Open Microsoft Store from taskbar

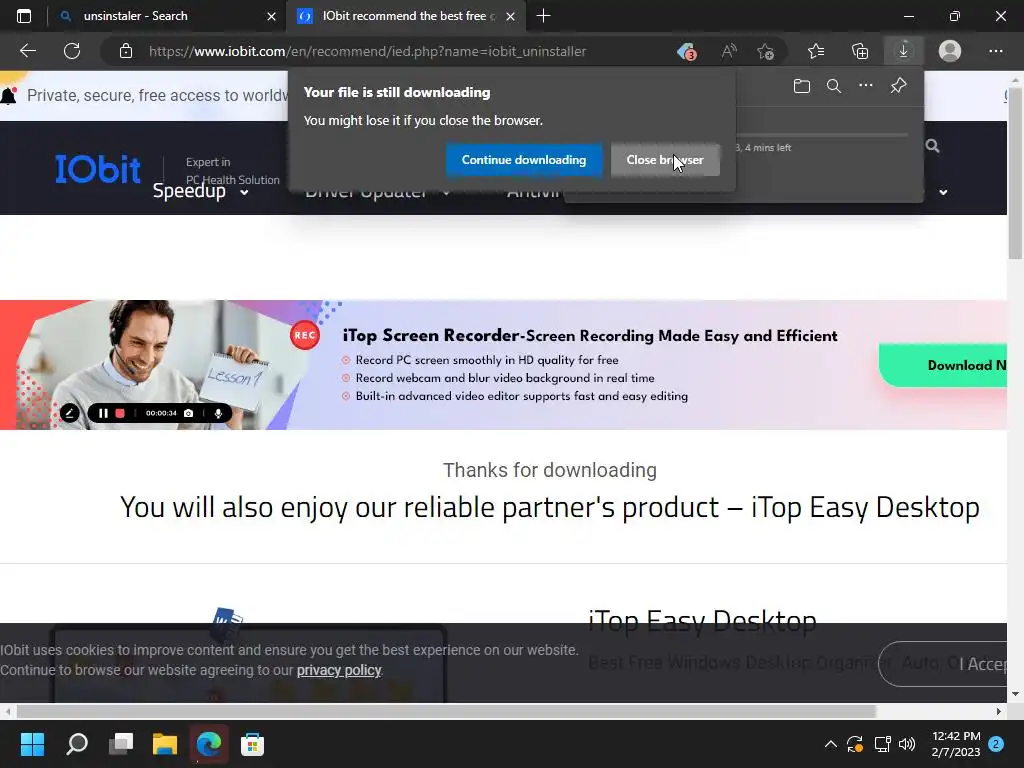252,744
